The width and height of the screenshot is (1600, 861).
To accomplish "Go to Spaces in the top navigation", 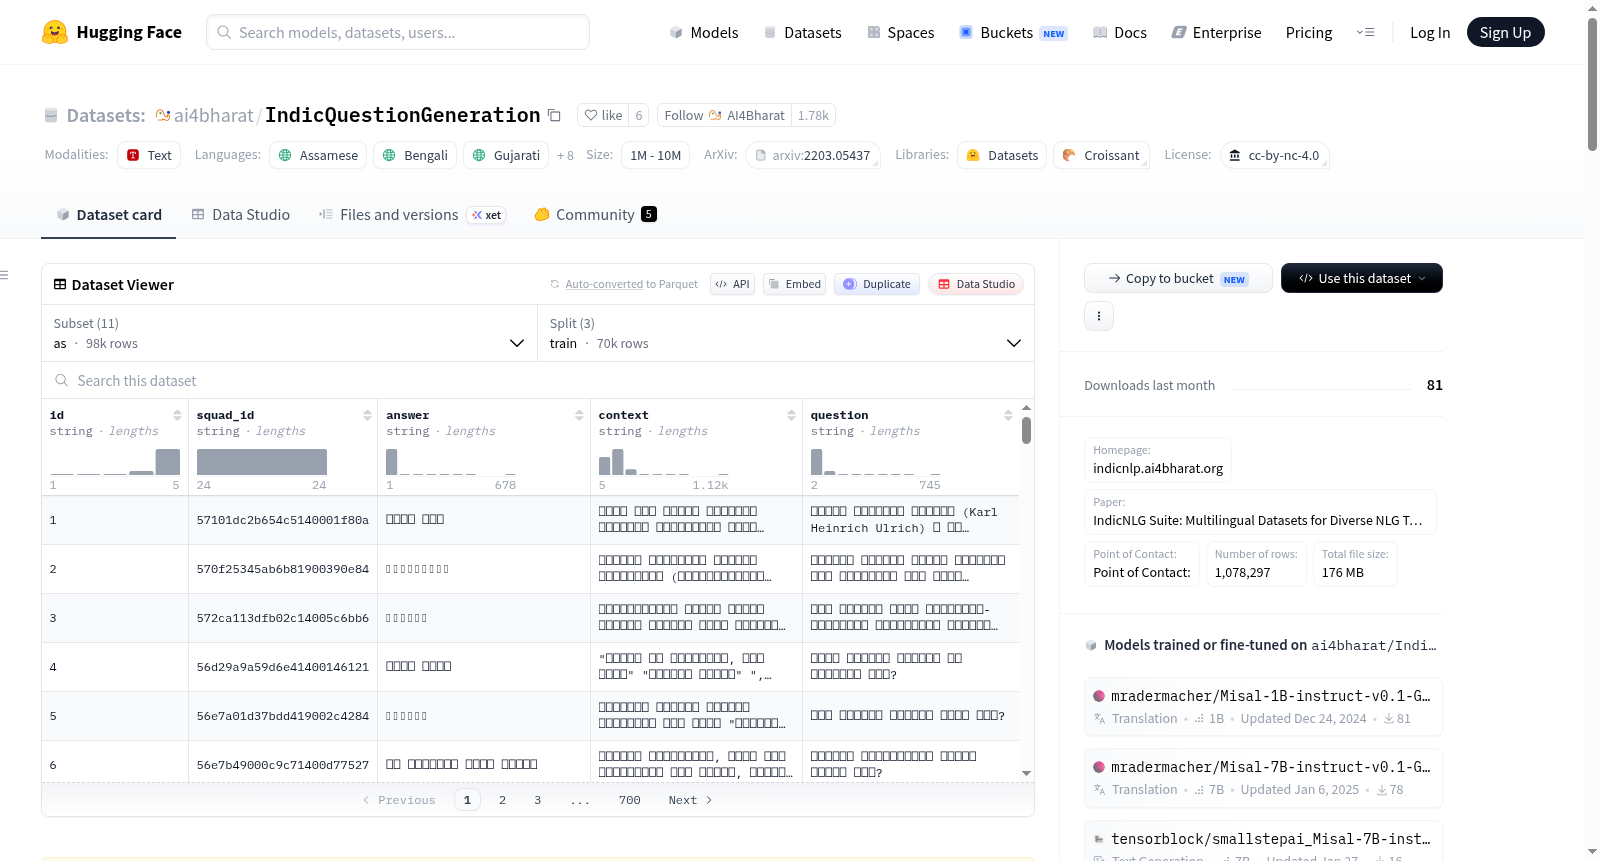I will click(x=901, y=32).
